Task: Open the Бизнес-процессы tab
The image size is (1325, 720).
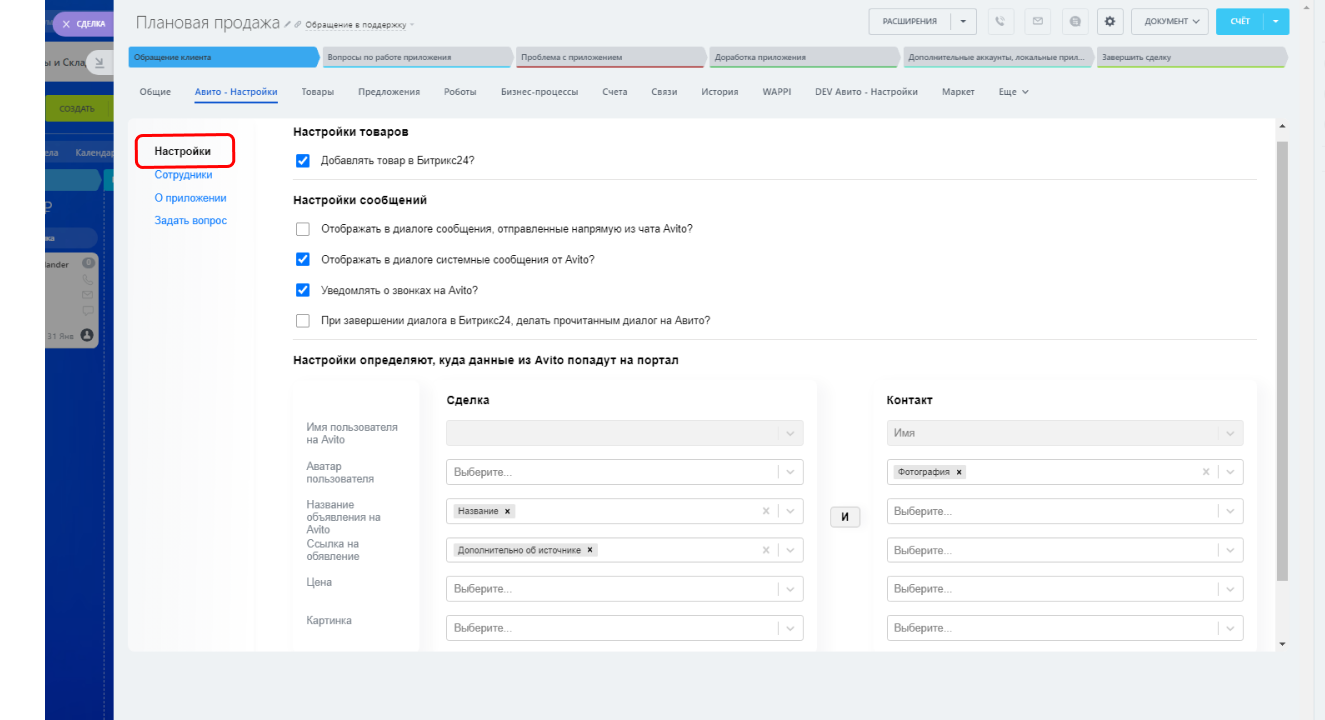Action: point(539,92)
